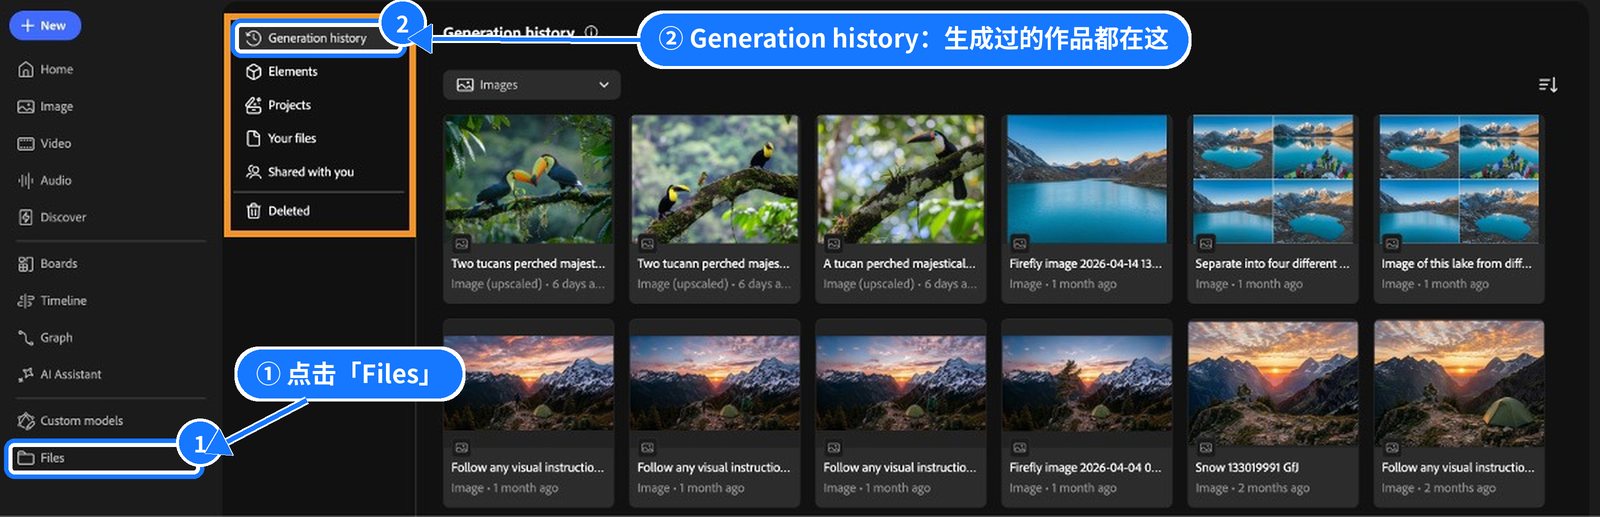Screen dimensions: 1600x517
Task: Click image type icon on Firefly 2026-04-04 card
Action: click(1019, 447)
